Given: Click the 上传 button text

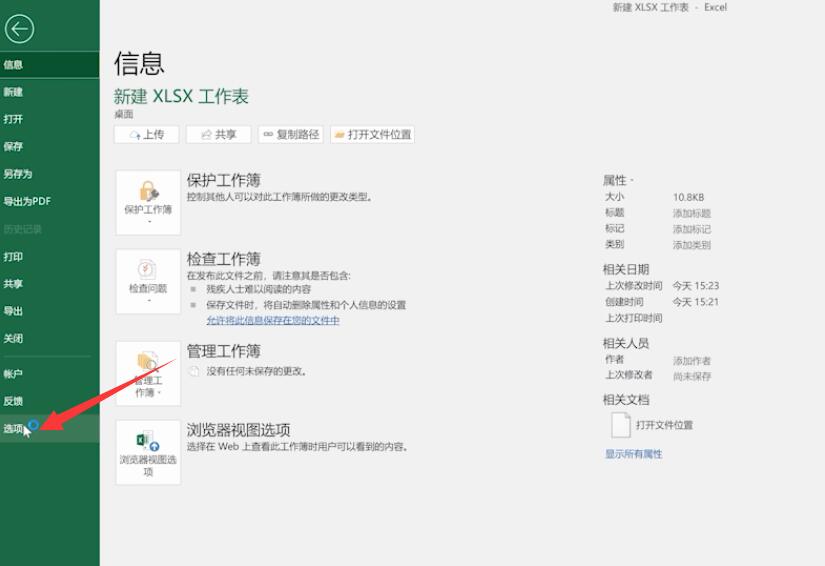Looking at the screenshot, I should 154,135.
